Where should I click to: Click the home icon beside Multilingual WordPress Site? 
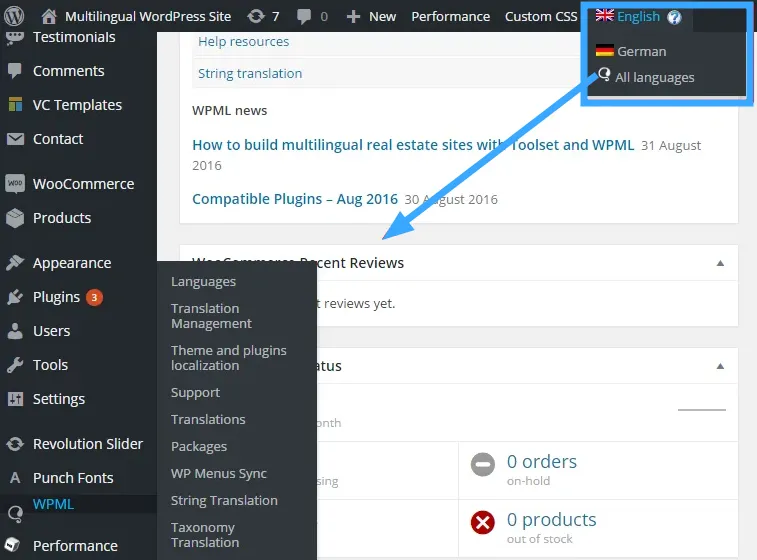[50, 16]
